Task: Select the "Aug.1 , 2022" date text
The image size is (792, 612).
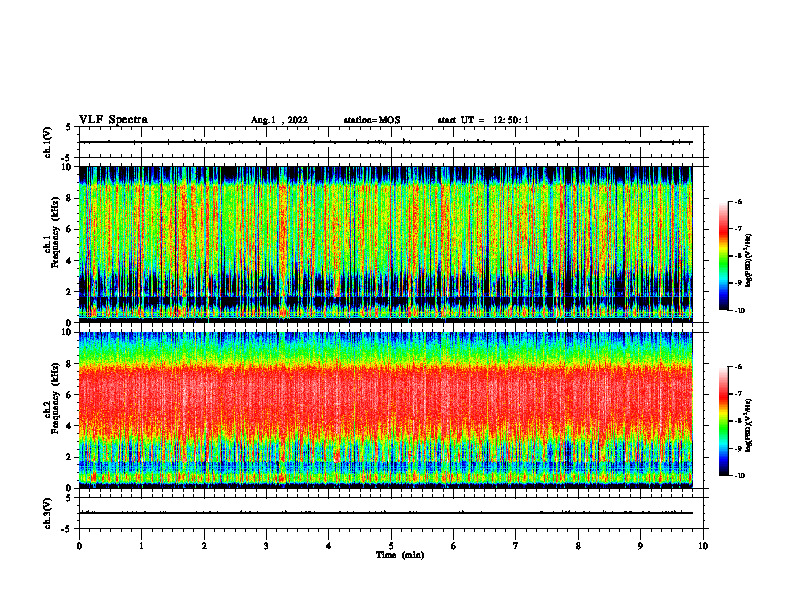Action: pyautogui.click(x=279, y=120)
